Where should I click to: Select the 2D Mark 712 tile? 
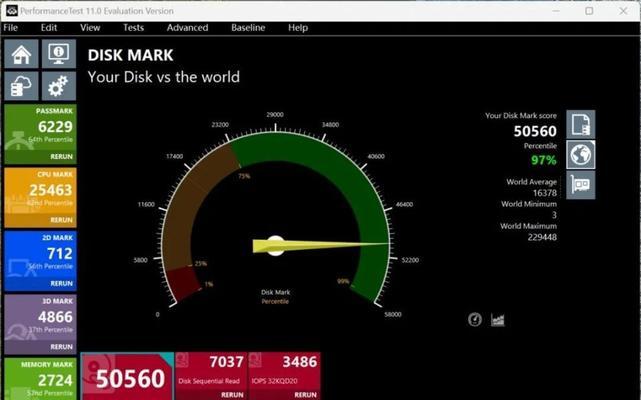pyautogui.click(x=40, y=261)
